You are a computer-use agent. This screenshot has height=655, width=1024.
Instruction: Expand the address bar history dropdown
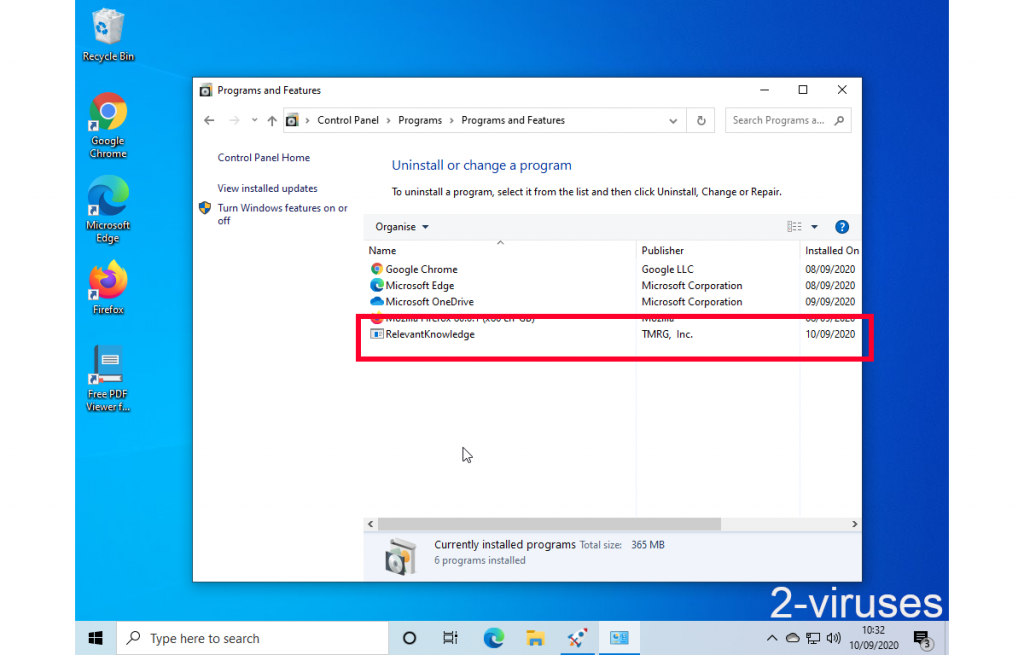coord(673,121)
